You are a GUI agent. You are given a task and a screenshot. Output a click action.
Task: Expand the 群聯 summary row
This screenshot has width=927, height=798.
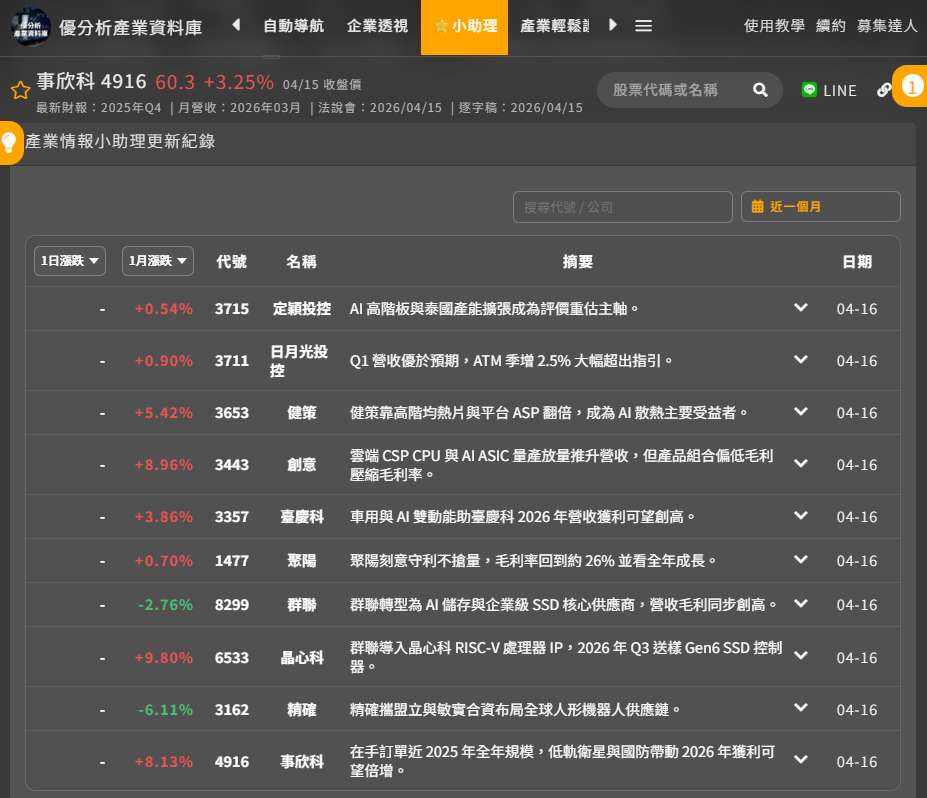click(x=800, y=604)
